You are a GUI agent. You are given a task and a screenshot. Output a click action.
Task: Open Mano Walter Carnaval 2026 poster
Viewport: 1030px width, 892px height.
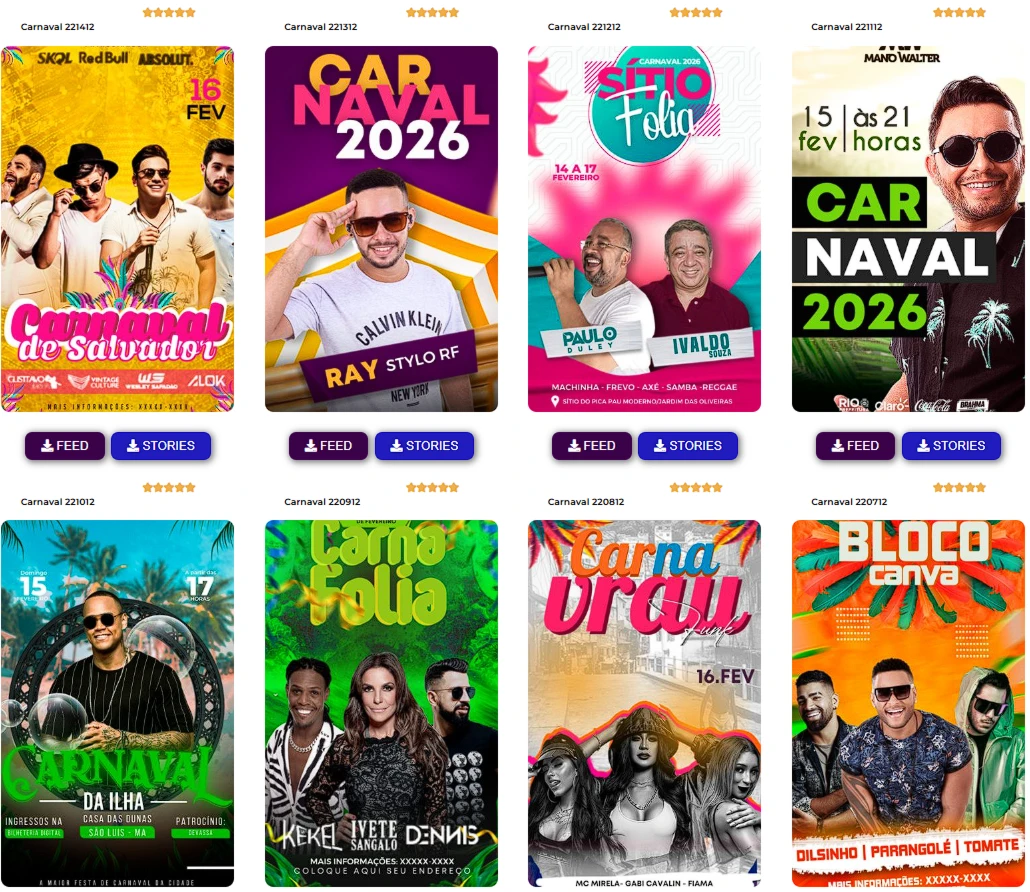pos(908,229)
